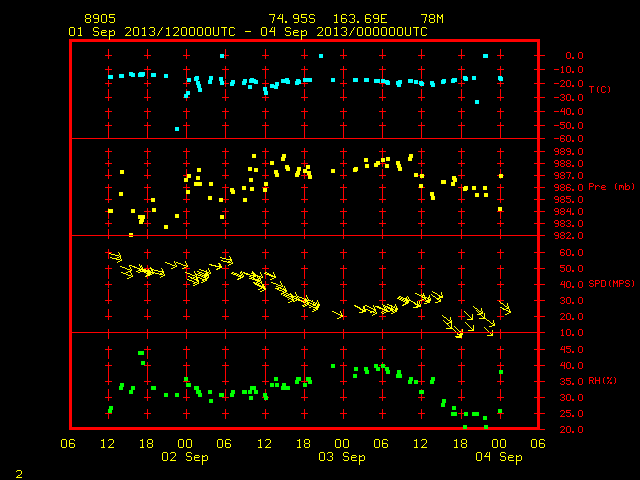Click the 989.0 pressure tick value

[x=568, y=151]
